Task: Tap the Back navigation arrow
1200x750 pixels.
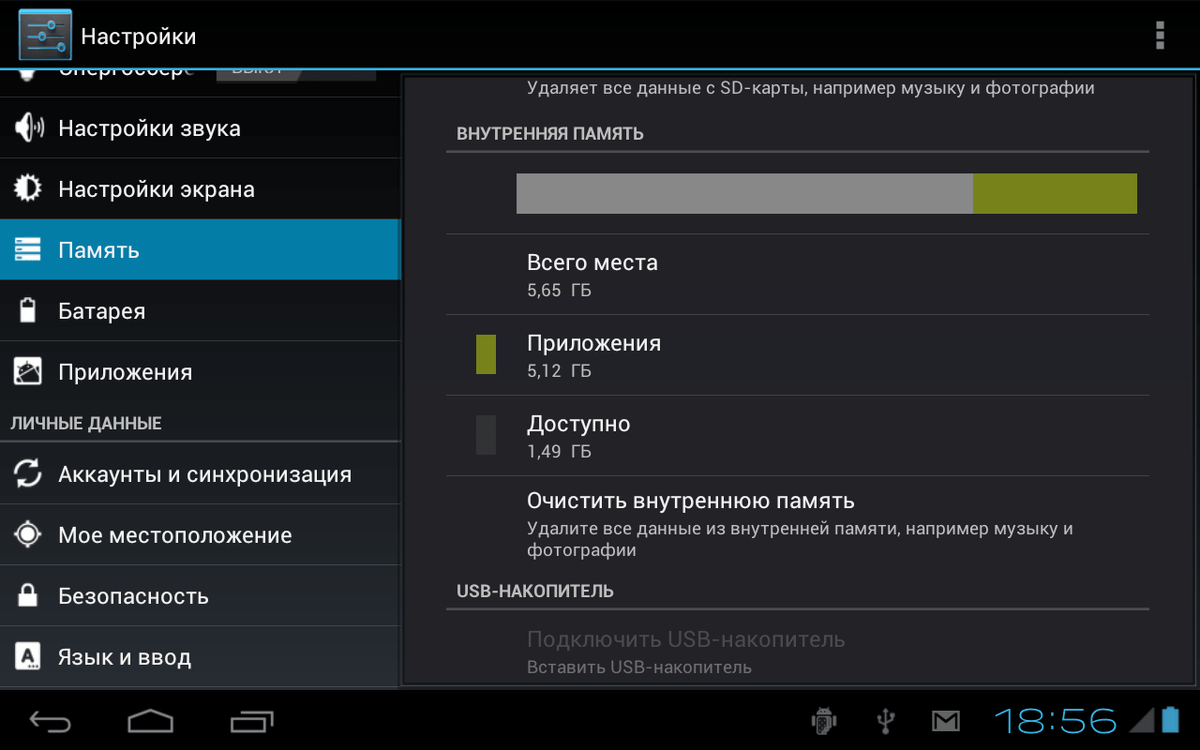Action: point(50,720)
